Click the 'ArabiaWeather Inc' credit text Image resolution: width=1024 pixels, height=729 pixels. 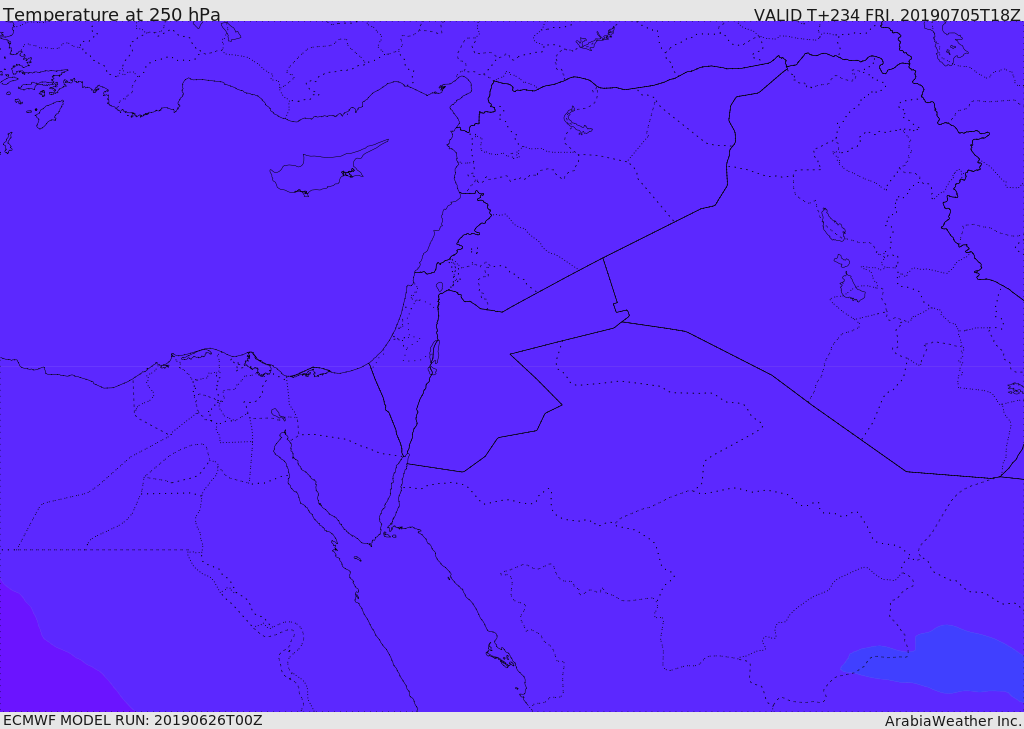point(952,721)
